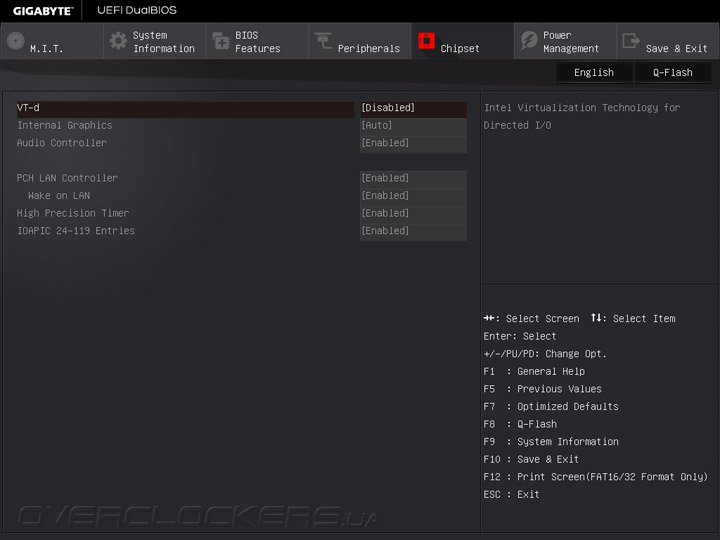Click the Select Screen help text
This screenshot has width=720, height=540.
[532, 319]
